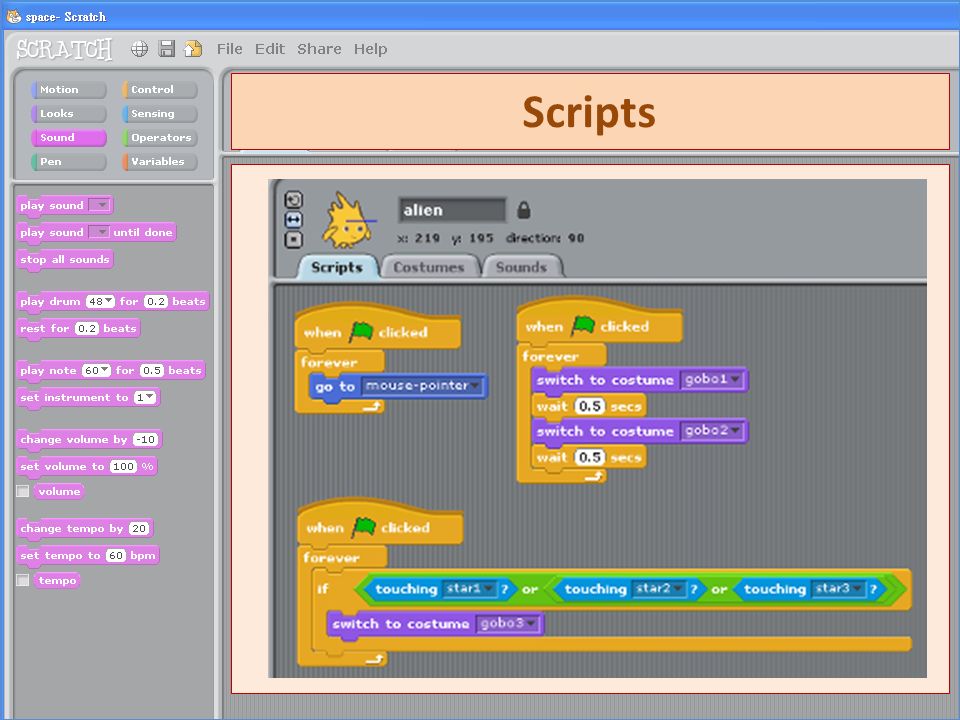The image size is (960, 720).
Task: Click the wait value below the gobo1 costume block
Action: pos(590,406)
